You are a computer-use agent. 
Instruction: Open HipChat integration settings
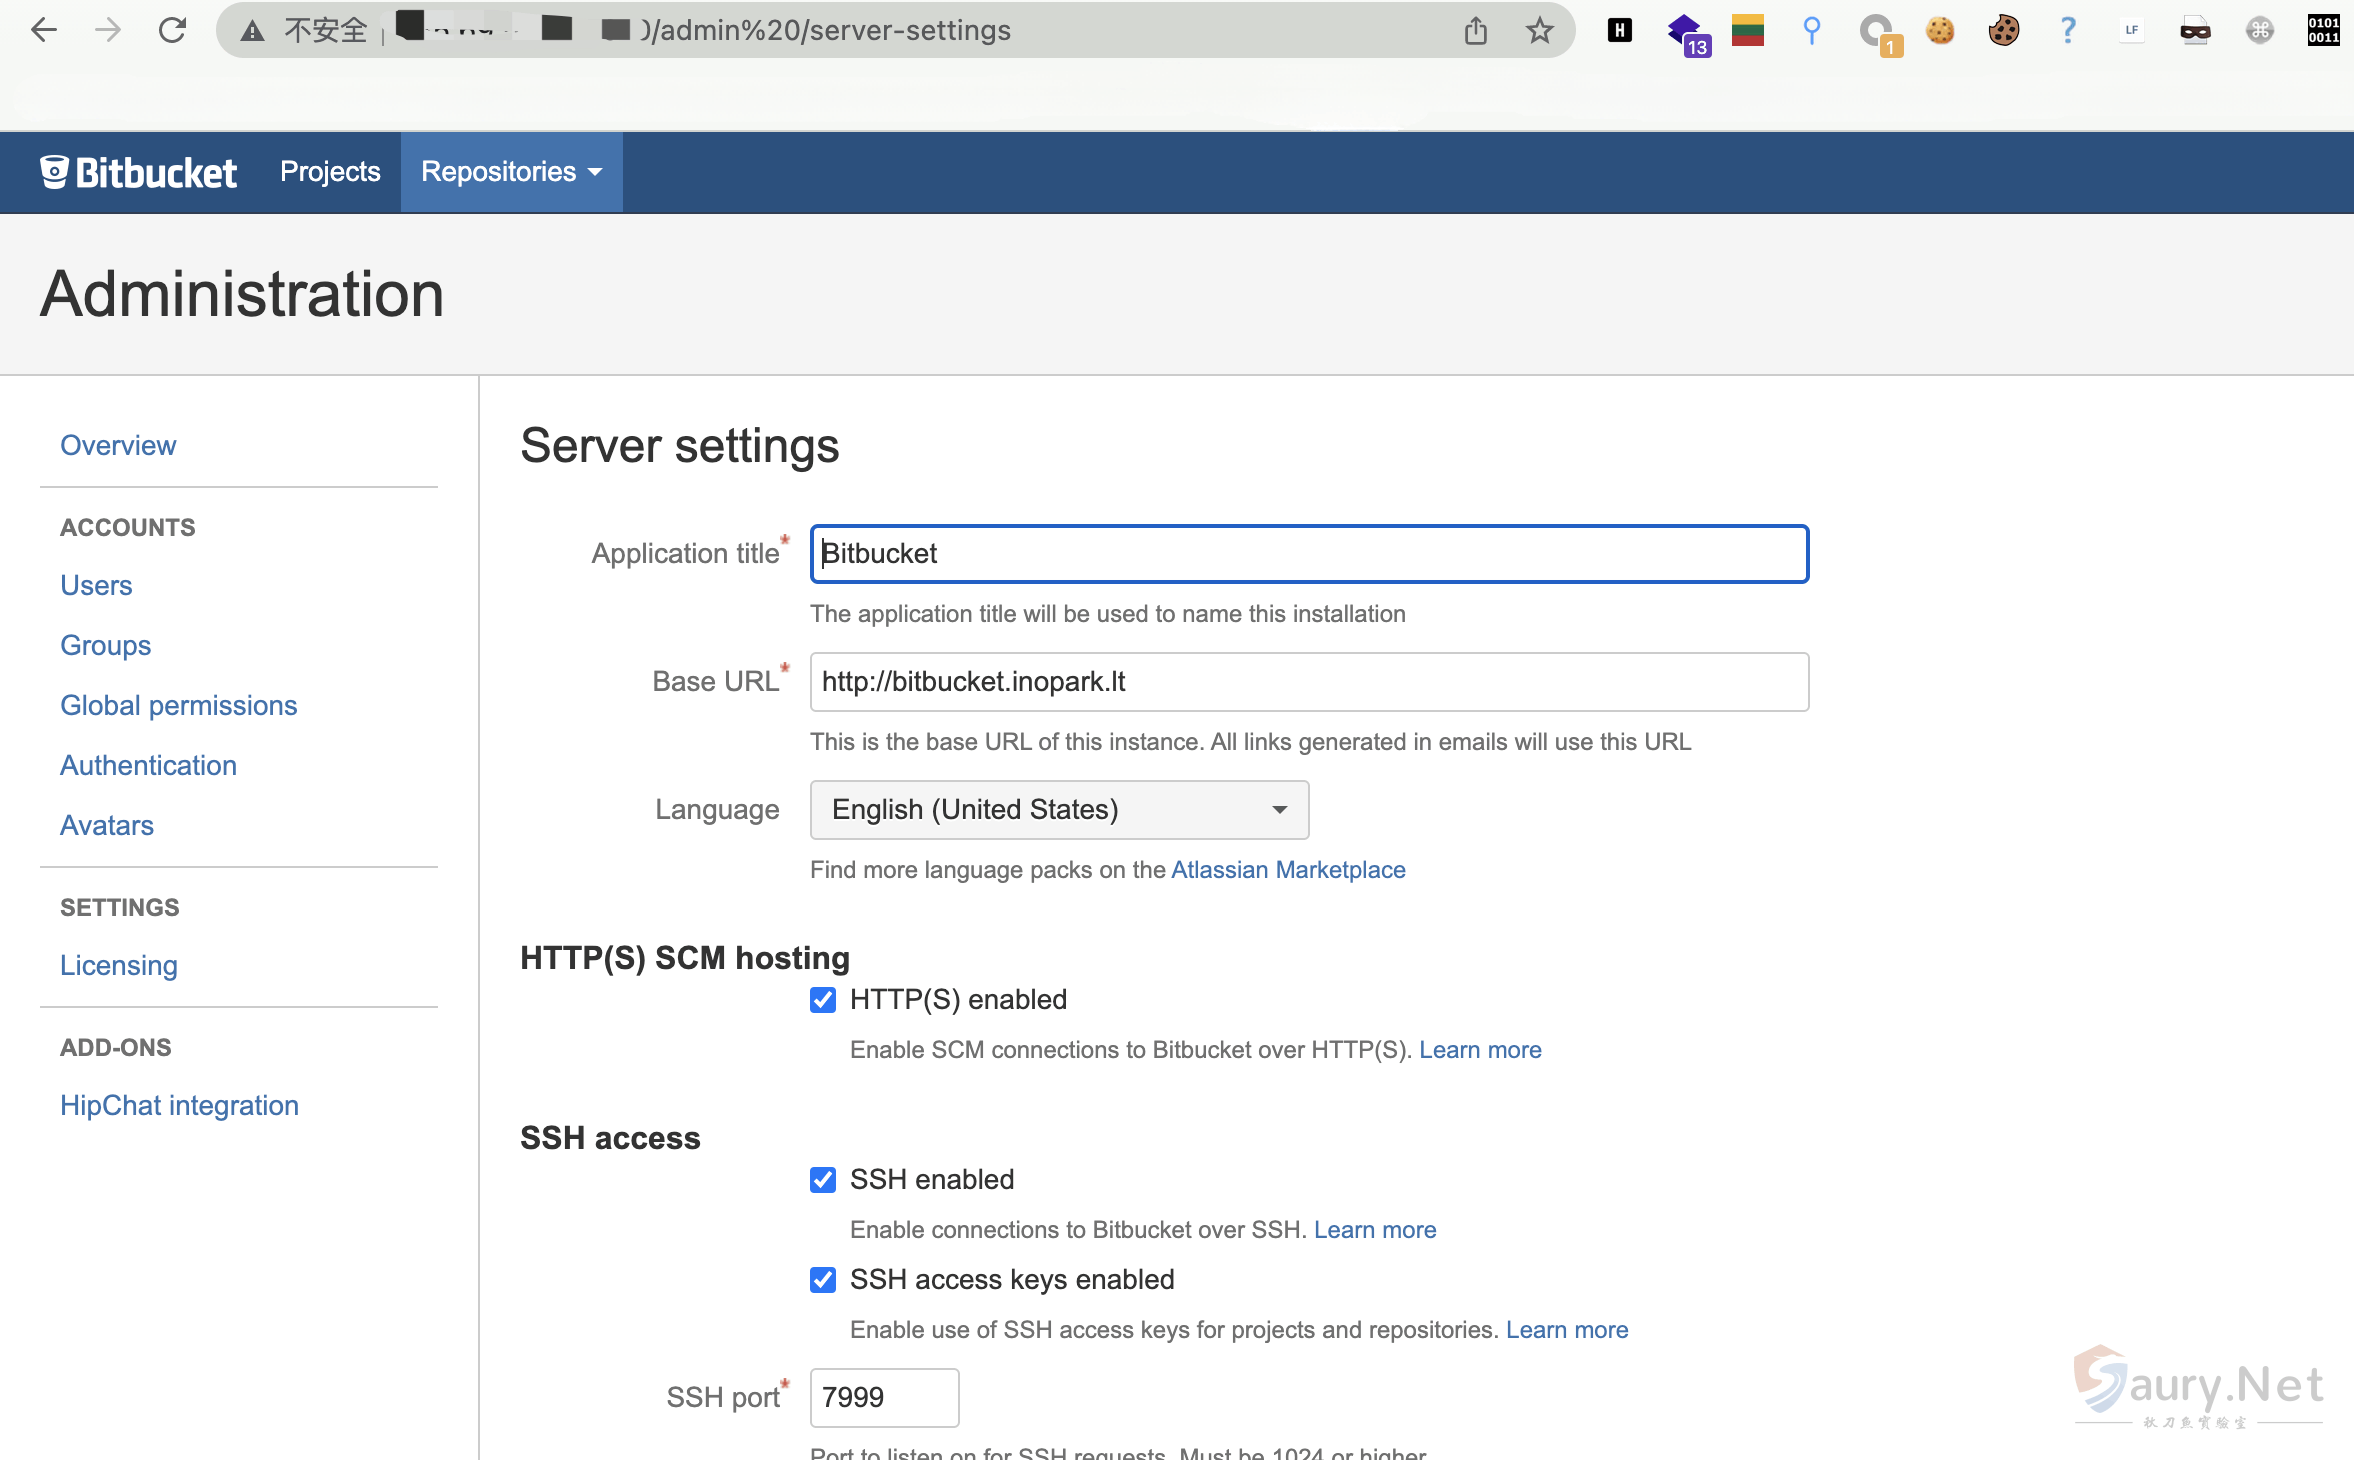pyautogui.click(x=180, y=1106)
